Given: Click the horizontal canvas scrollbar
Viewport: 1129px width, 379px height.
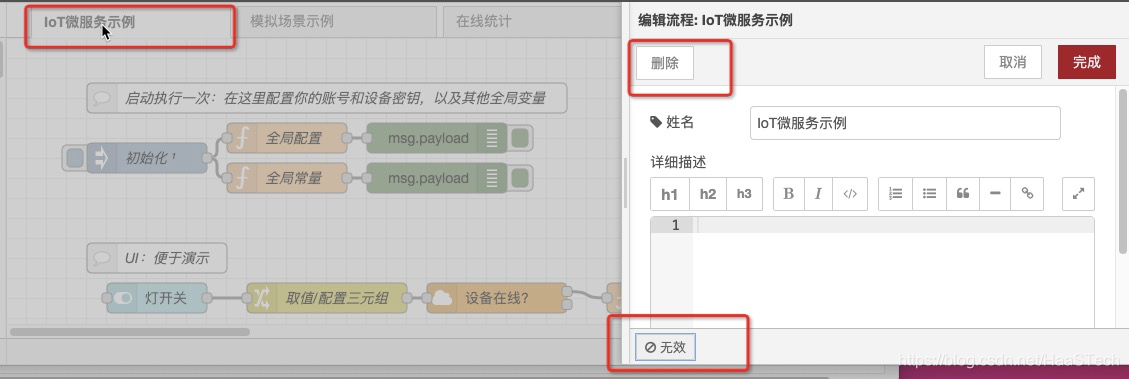Looking at the screenshot, I should click(130, 331).
